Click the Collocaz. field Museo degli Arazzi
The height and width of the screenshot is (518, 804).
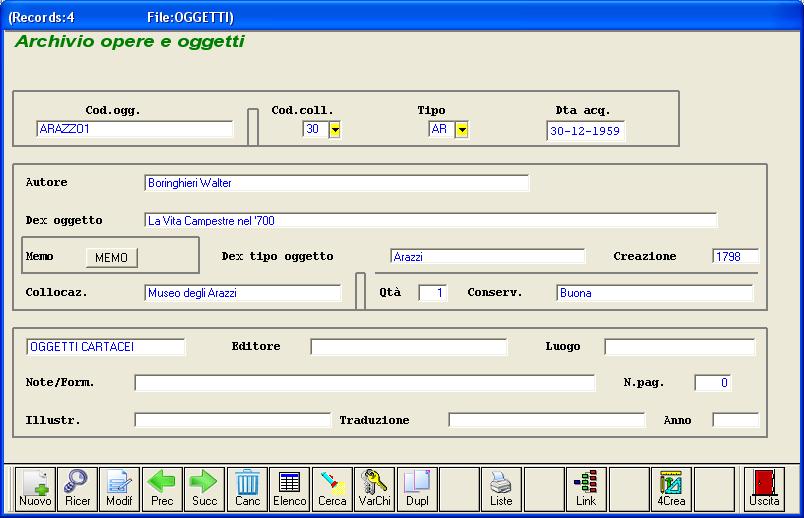pos(243,293)
